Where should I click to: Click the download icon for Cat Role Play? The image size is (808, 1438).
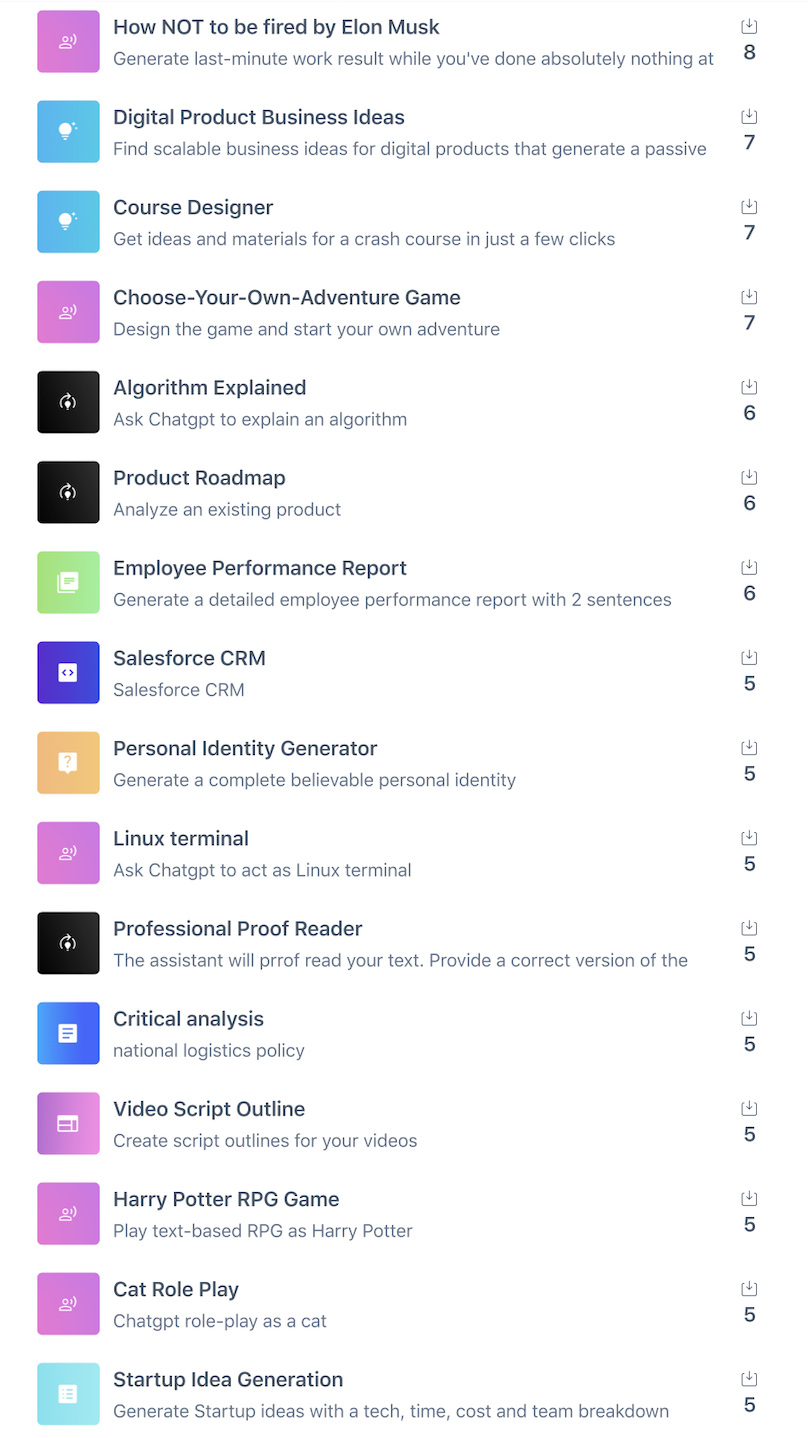[749, 1289]
